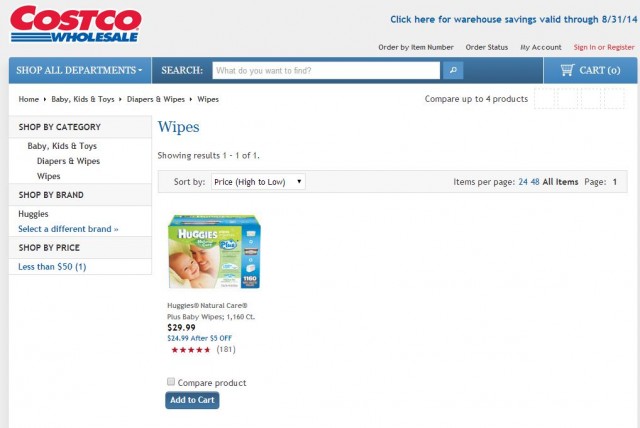Viewport: 640px width, 428px height.
Task: Focus the search text field
Action: [x=326, y=71]
